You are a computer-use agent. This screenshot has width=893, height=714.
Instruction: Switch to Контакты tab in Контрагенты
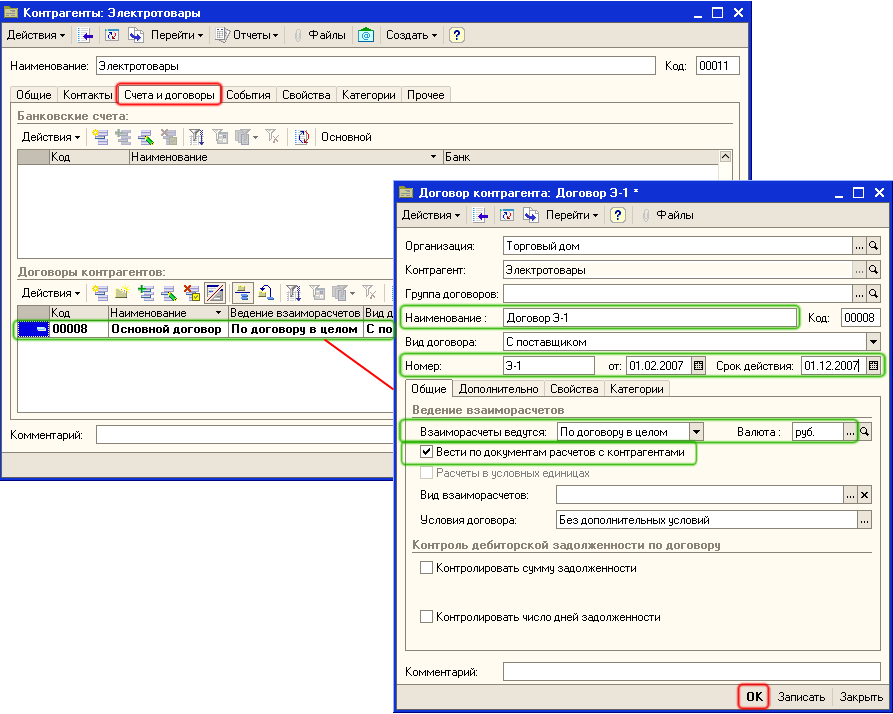pos(87,95)
